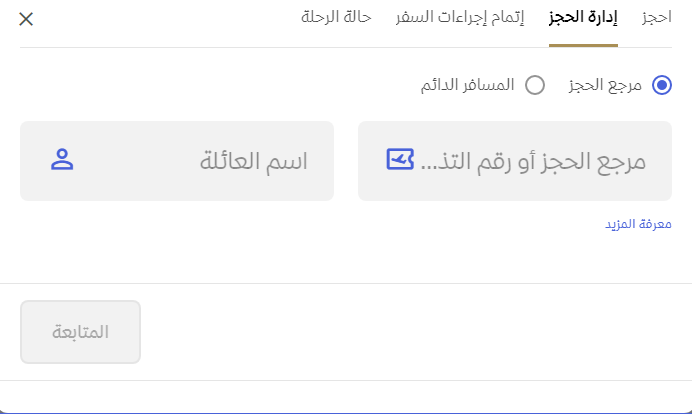The image size is (692, 414).
Task: Open the إدارة الحجز tab
Action: pos(583,18)
